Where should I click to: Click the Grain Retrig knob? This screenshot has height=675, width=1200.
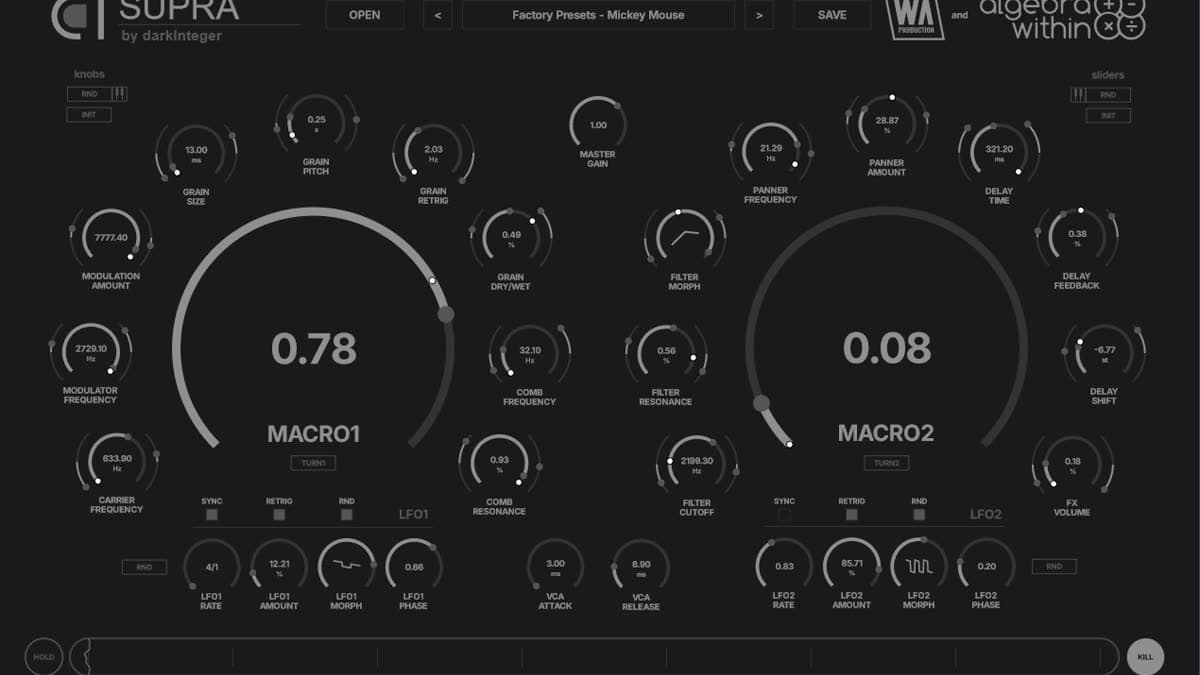tap(433, 154)
